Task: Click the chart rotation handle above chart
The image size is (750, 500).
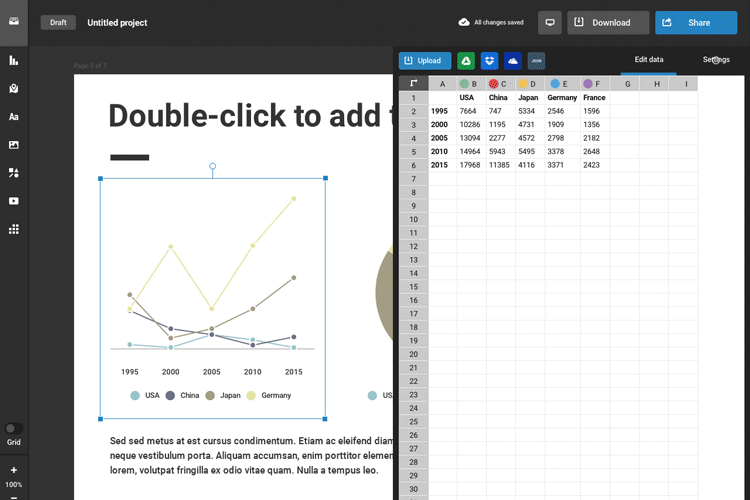Action: click(x=212, y=167)
